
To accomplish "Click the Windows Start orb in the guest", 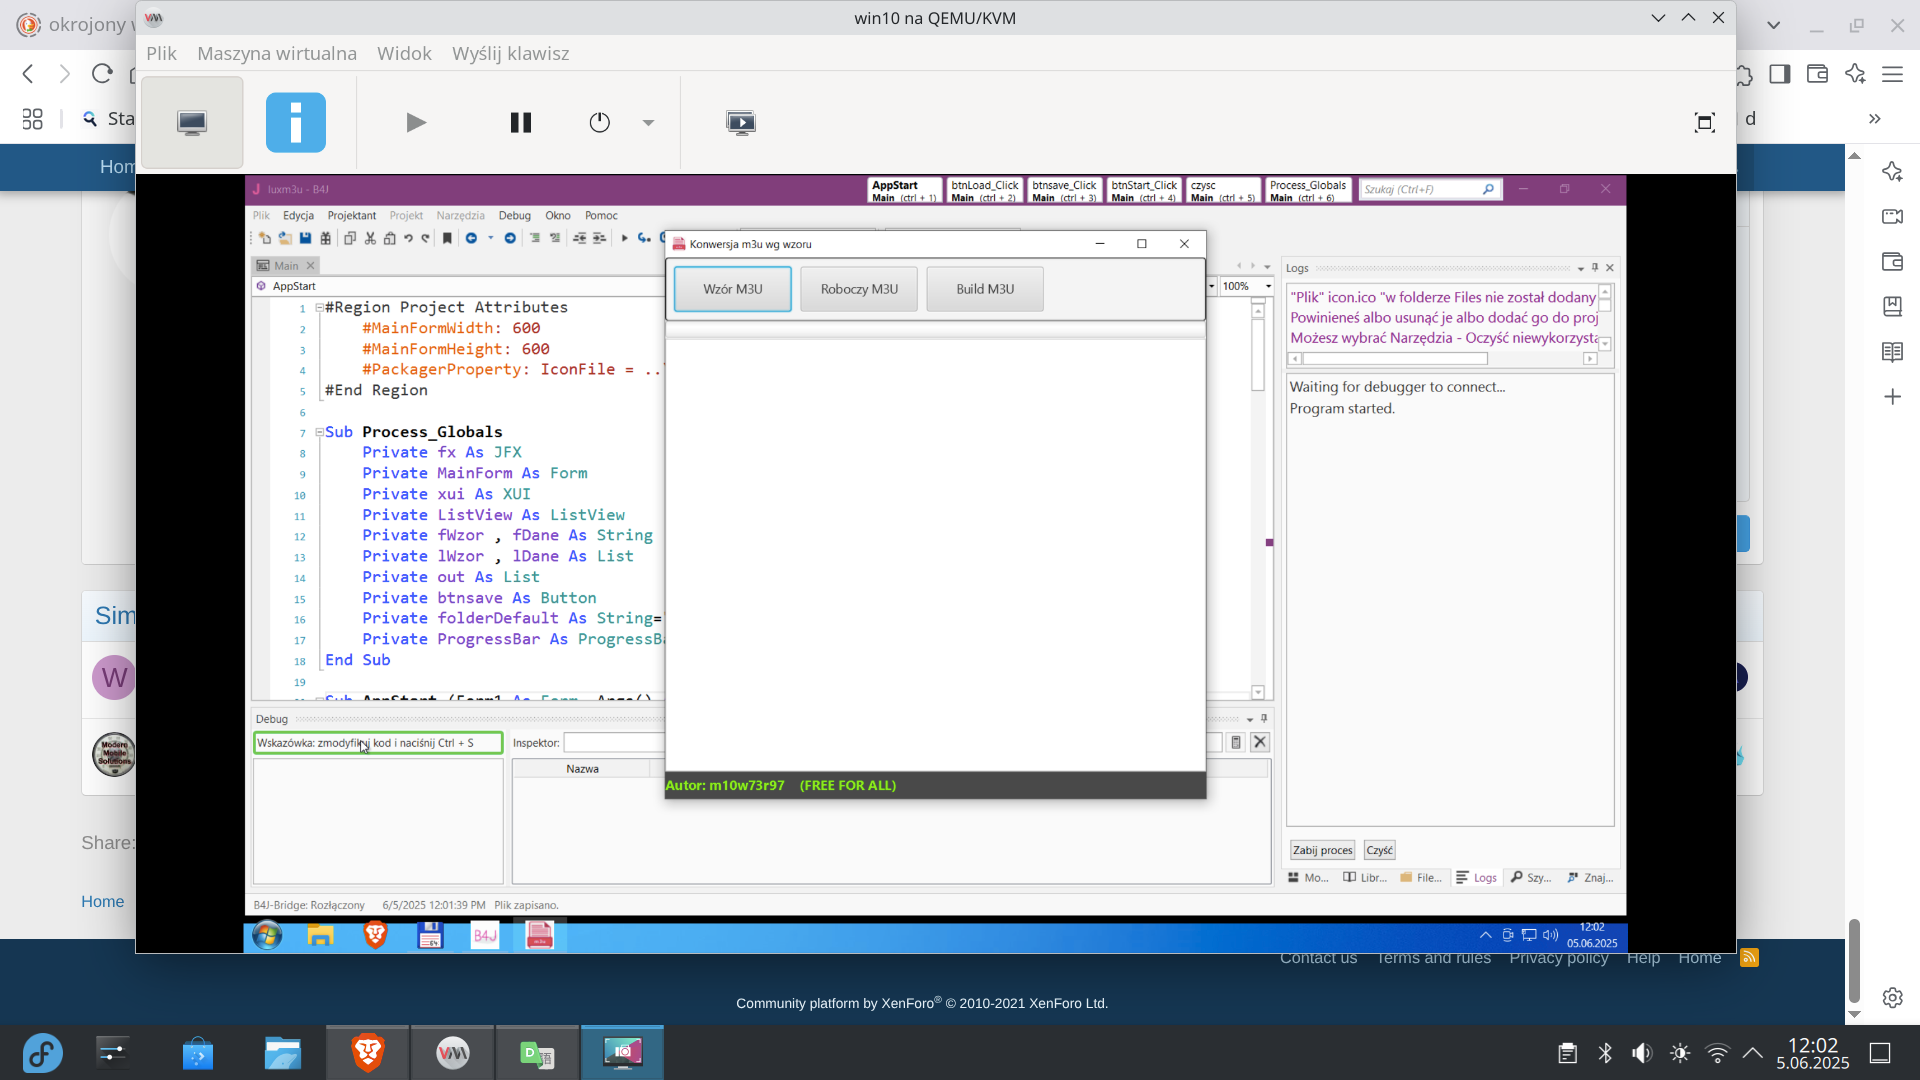I will pos(267,936).
